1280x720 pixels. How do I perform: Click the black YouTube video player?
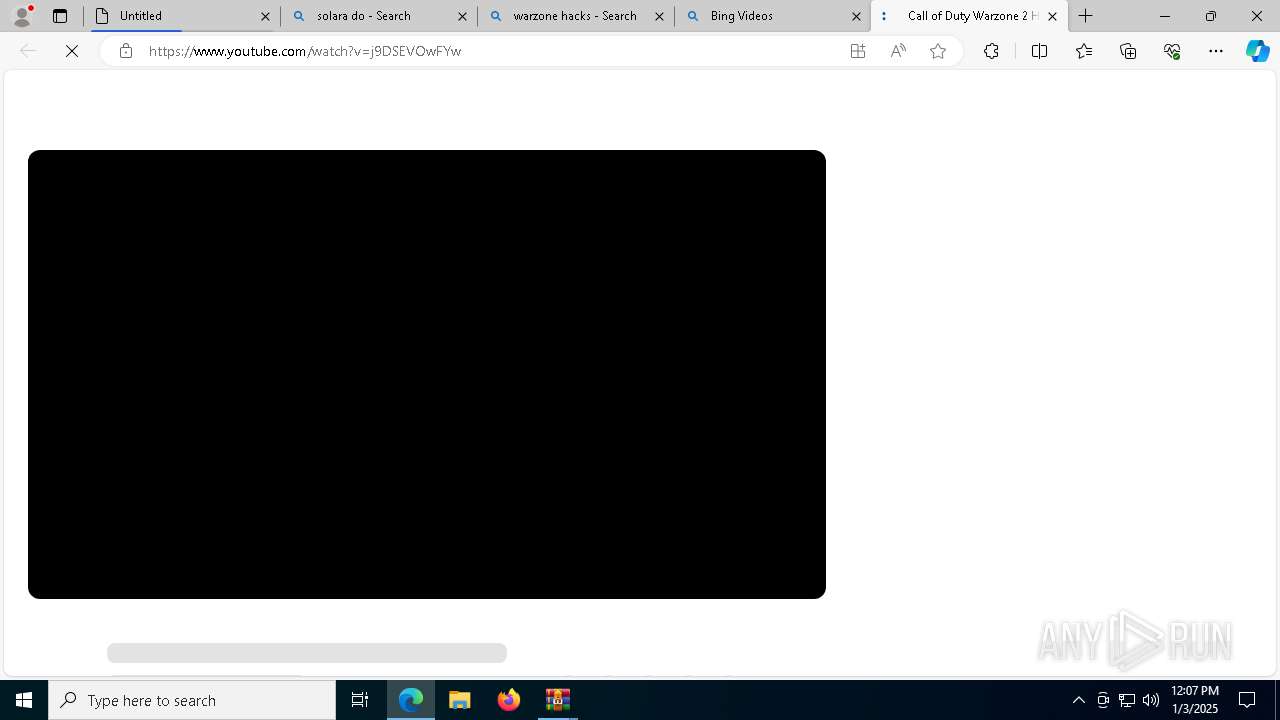click(x=427, y=374)
